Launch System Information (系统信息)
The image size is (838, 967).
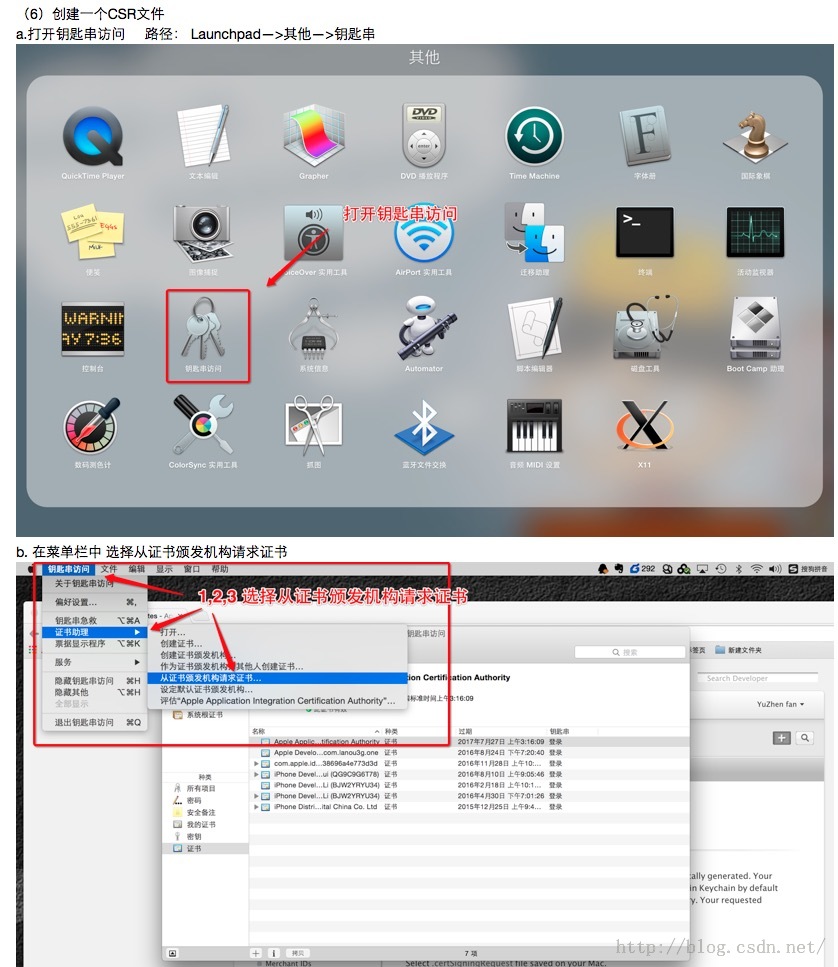[x=314, y=329]
